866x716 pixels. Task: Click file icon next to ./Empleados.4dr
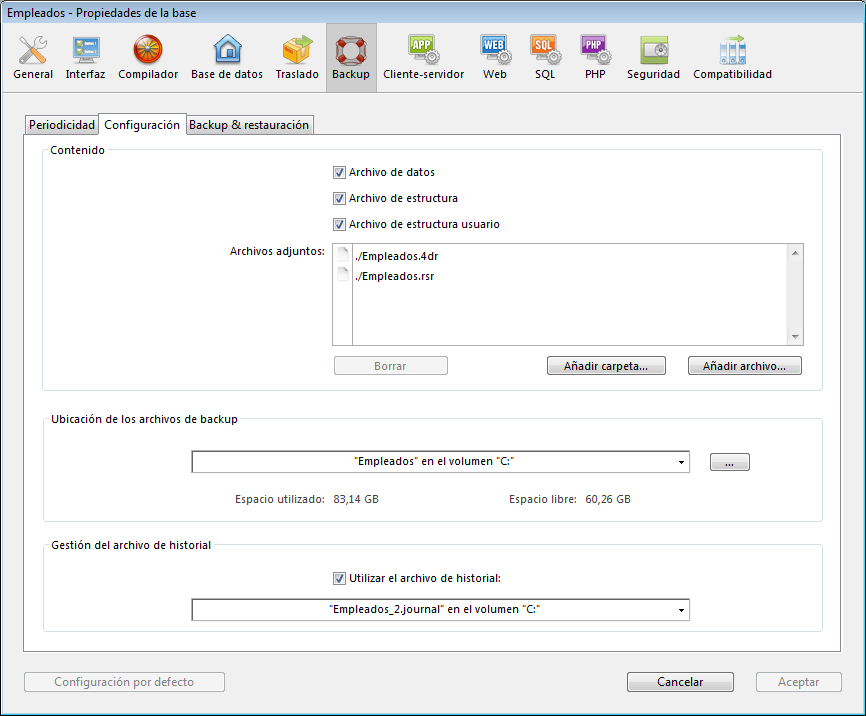(343, 255)
